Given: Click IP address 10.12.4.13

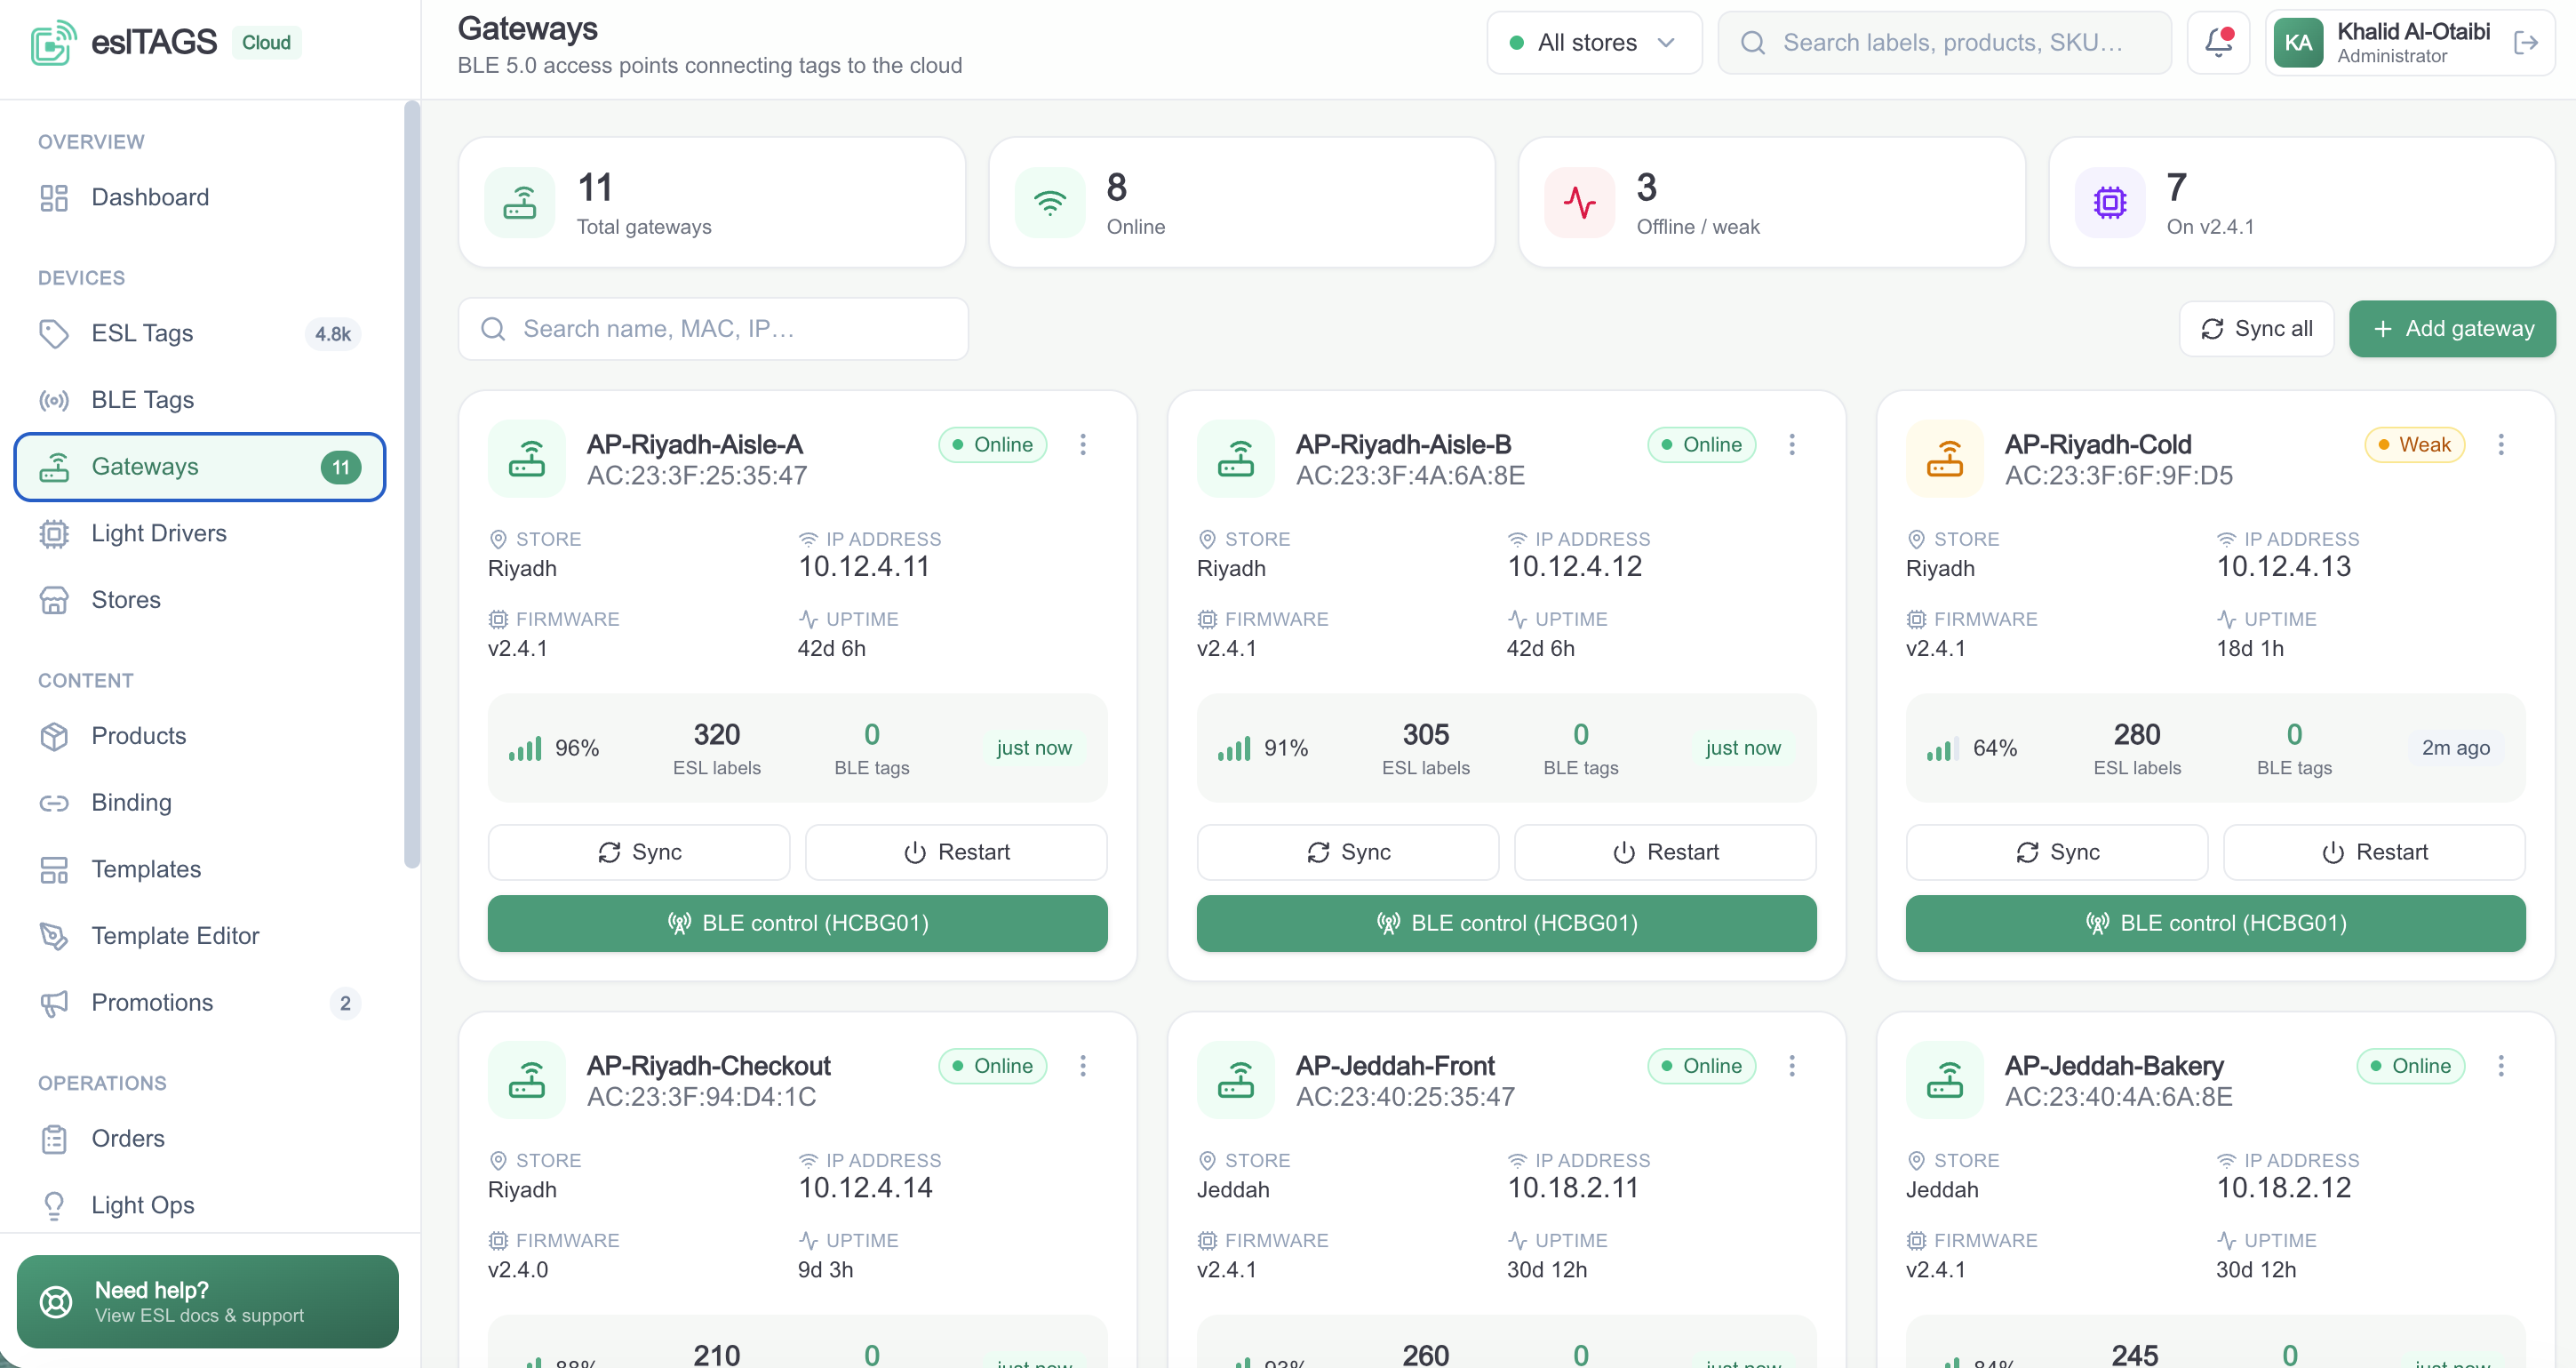Looking at the screenshot, I should pos(2283,566).
